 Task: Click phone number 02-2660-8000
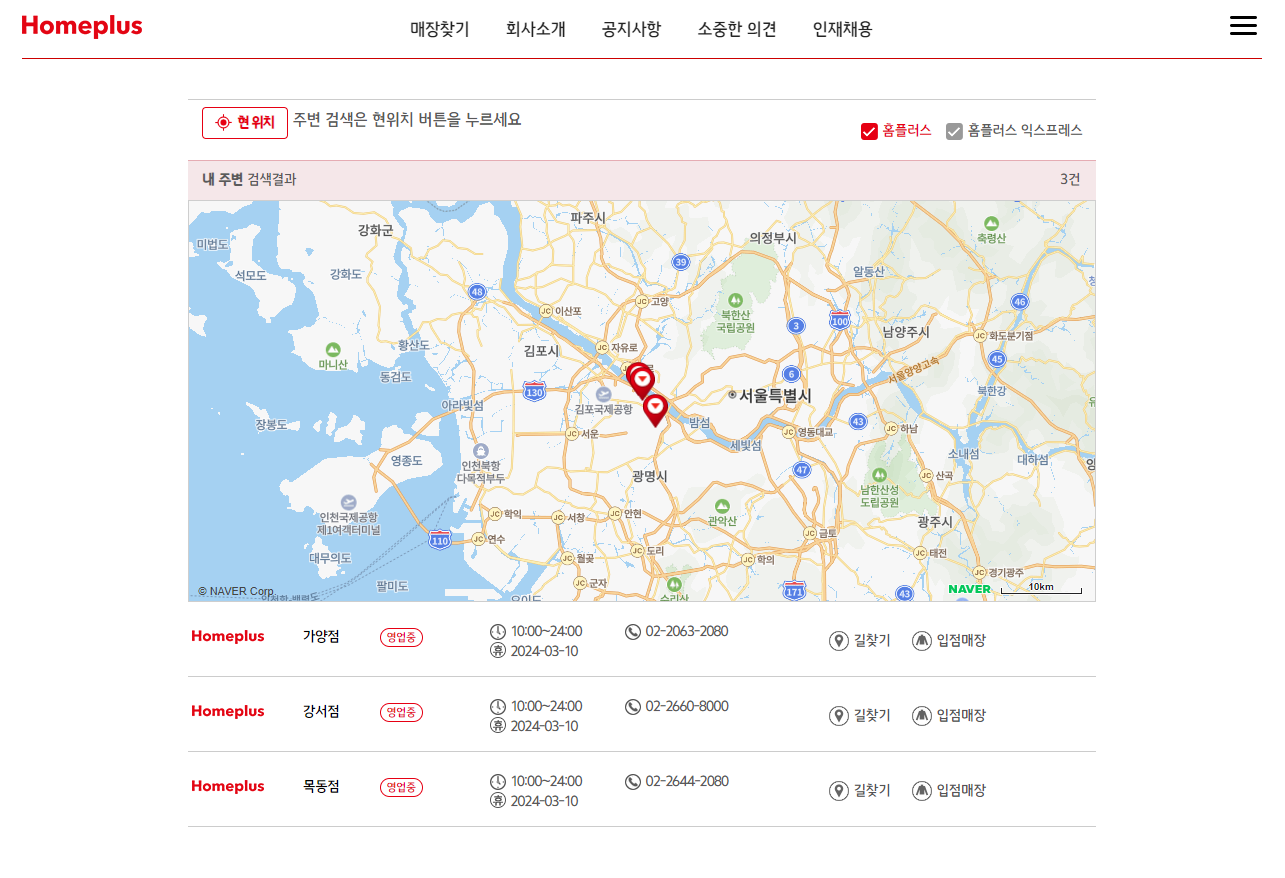tap(687, 707)
